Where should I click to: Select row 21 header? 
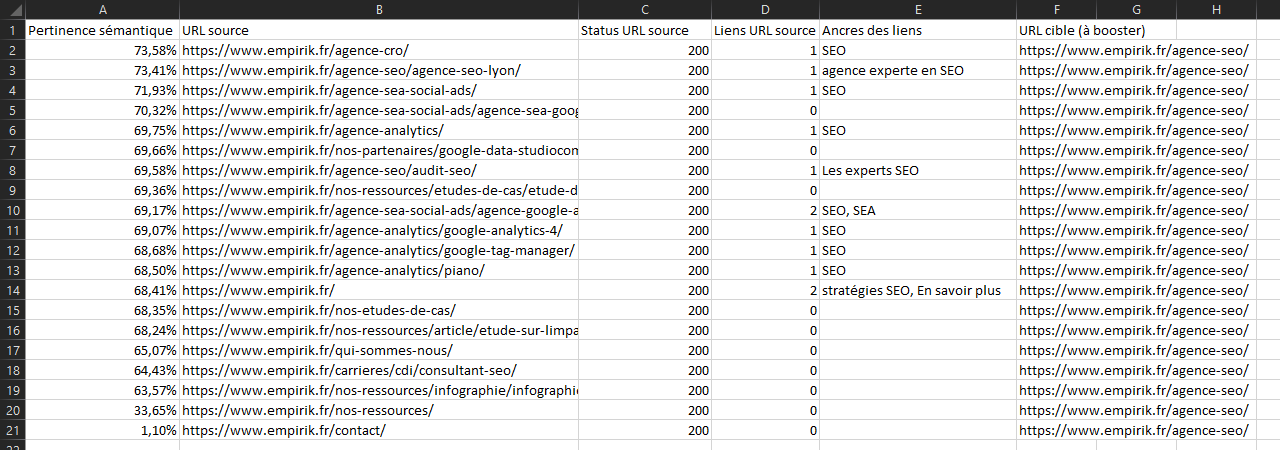[x=12, y=430]
